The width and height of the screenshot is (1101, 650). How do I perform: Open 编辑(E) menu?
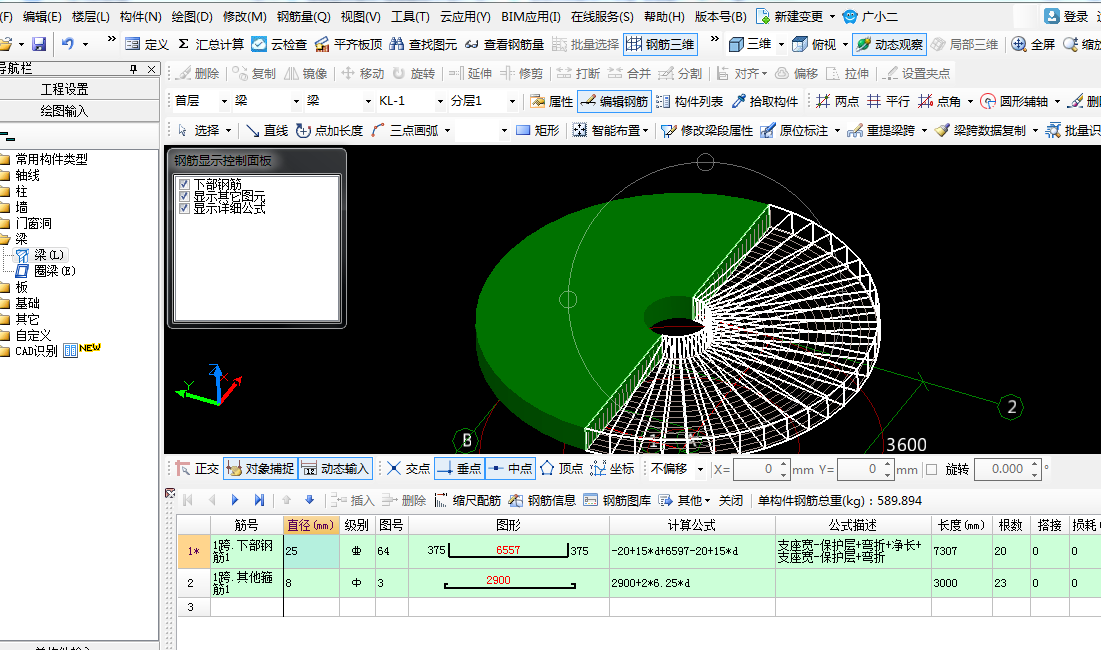pyautogui.click(x=42, y=16)
